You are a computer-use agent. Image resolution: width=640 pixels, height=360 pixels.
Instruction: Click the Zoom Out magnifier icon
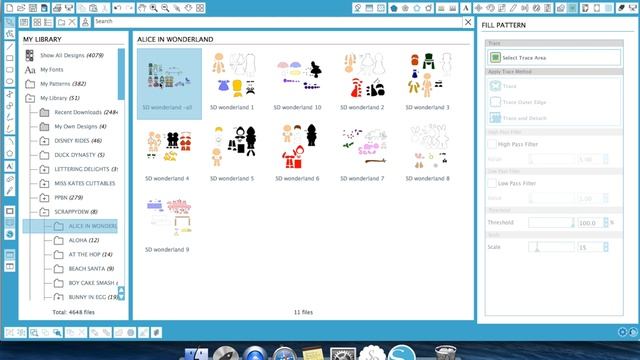[165, 8]
